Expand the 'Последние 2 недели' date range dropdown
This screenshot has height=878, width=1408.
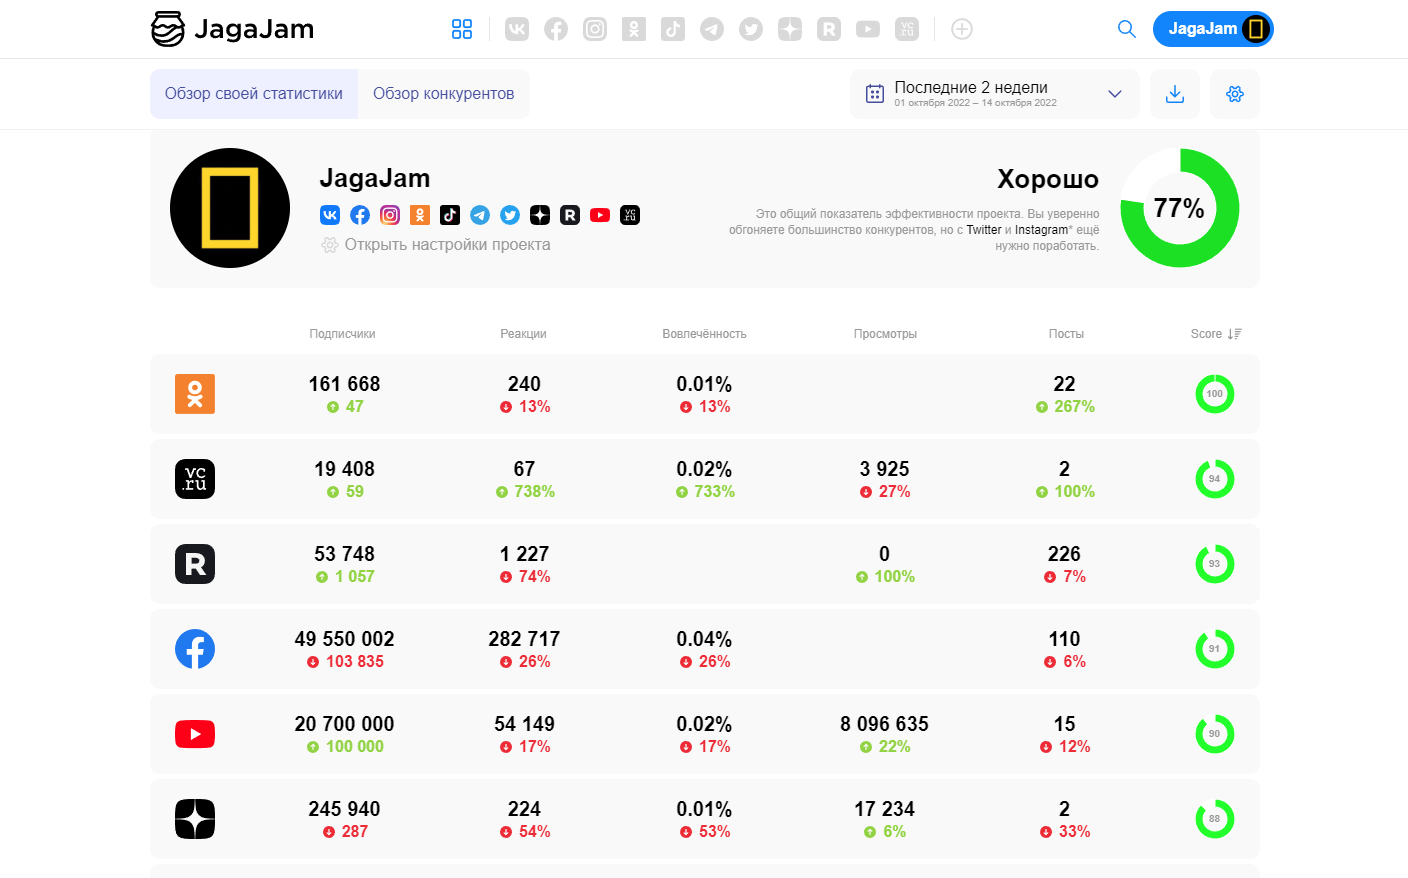[994, 94]
